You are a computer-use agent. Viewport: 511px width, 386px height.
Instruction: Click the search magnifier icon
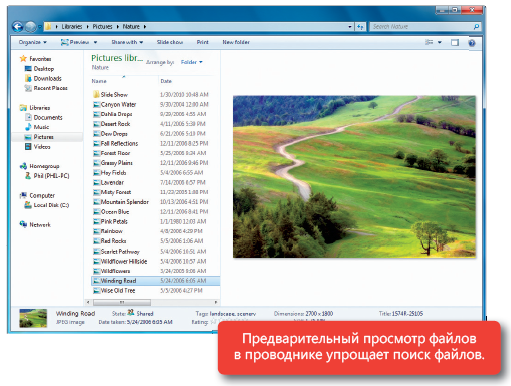tap(476, 26)
